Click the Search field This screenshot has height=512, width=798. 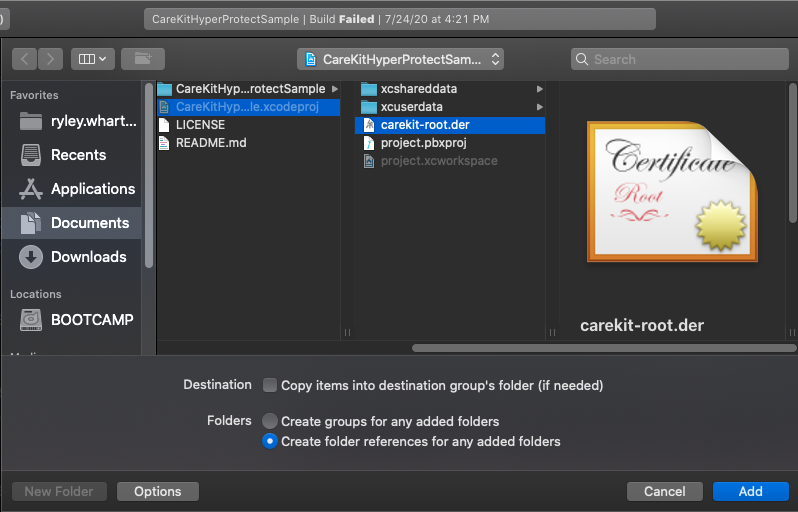(680, 60)
